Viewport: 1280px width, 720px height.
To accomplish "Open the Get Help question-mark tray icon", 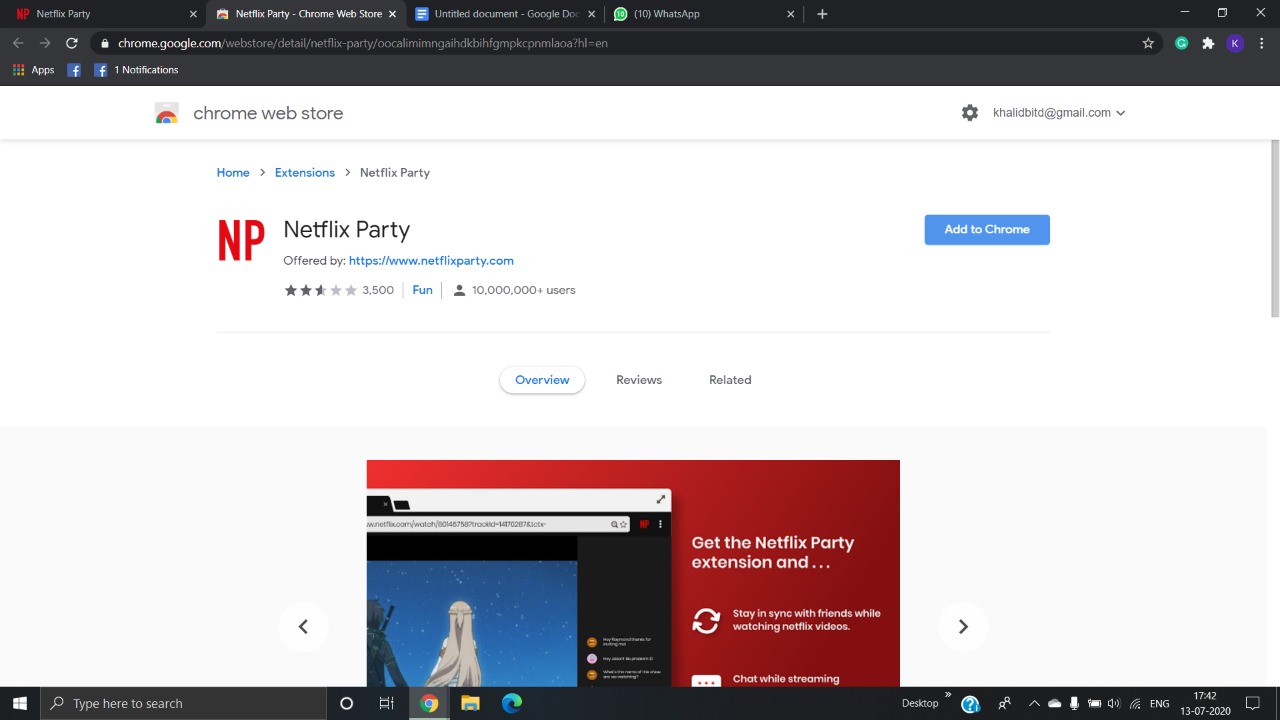I will (x=970, y=704).
